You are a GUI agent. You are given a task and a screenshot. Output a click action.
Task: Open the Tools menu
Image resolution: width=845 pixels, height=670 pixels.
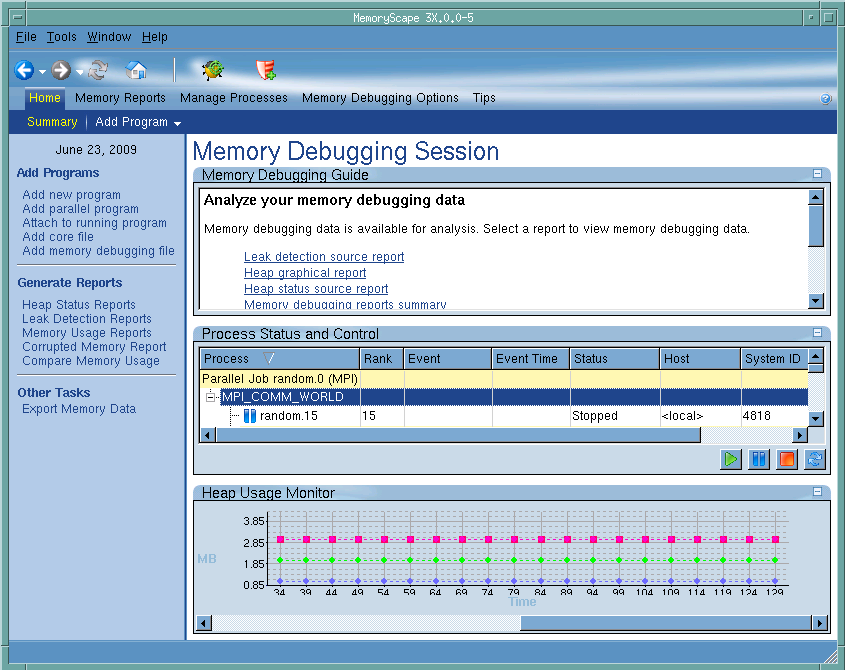coord(61,37)
